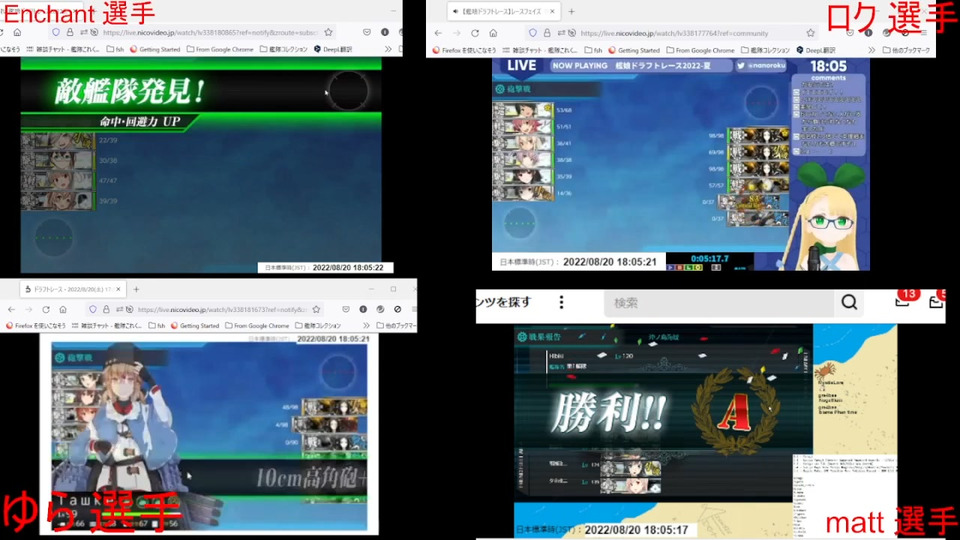Expand bookmarks overflow chevron in ゆら window

click(x=366, y=326)
